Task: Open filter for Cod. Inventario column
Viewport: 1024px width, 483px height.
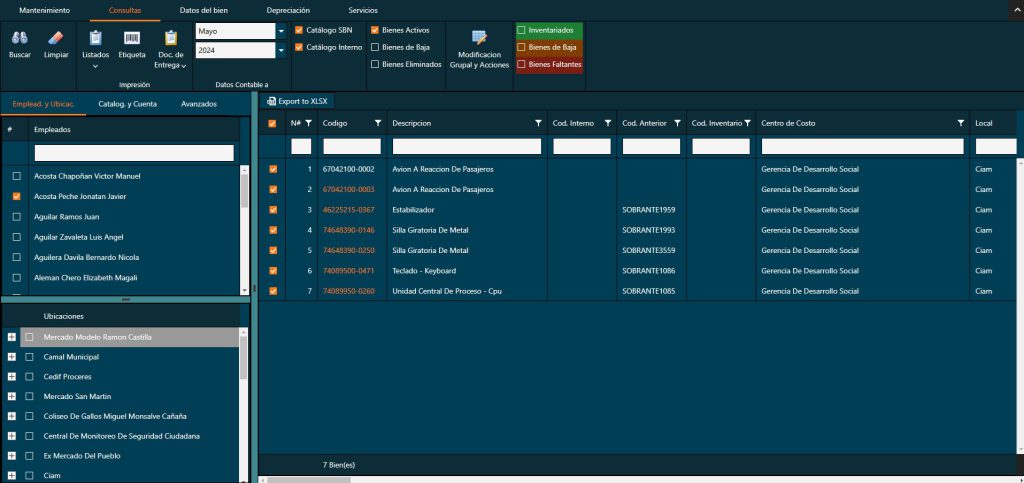Action: point(747,123)
